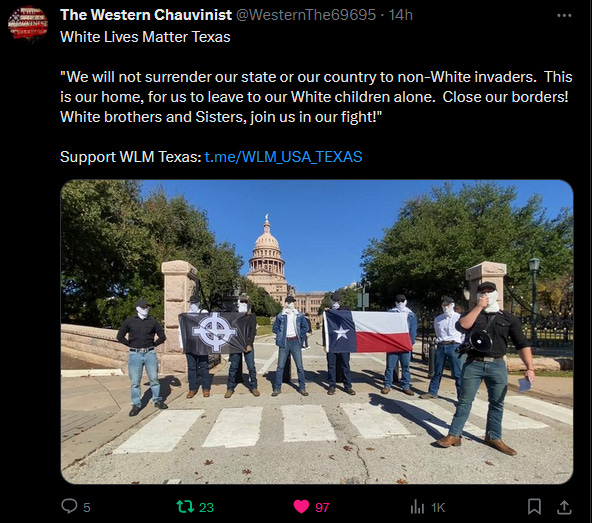This screenshot has height=523, width=592.
Task: Unlike the post via the pink heart
Action: tap(301, 506)
